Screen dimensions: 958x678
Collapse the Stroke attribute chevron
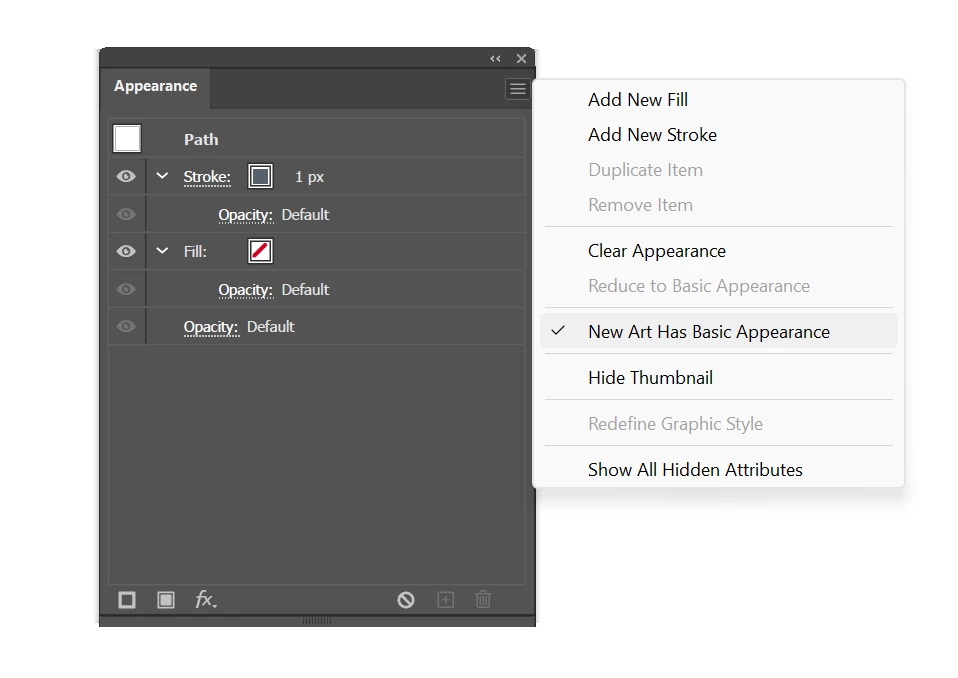[162, 176]
